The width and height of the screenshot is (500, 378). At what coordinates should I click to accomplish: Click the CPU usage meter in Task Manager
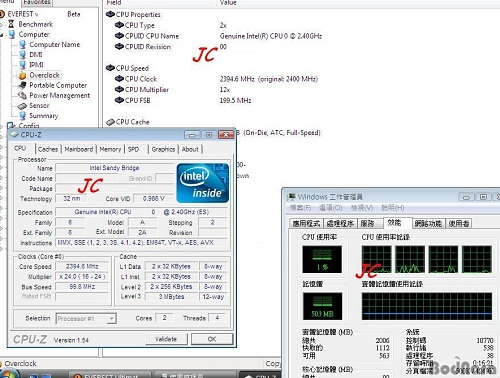click(x=322, y=260)
